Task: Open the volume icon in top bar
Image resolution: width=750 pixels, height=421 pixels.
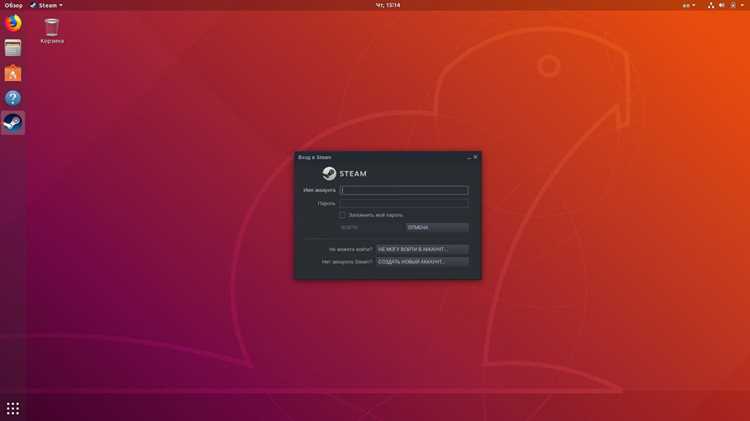Action: [x=722, y=5]
